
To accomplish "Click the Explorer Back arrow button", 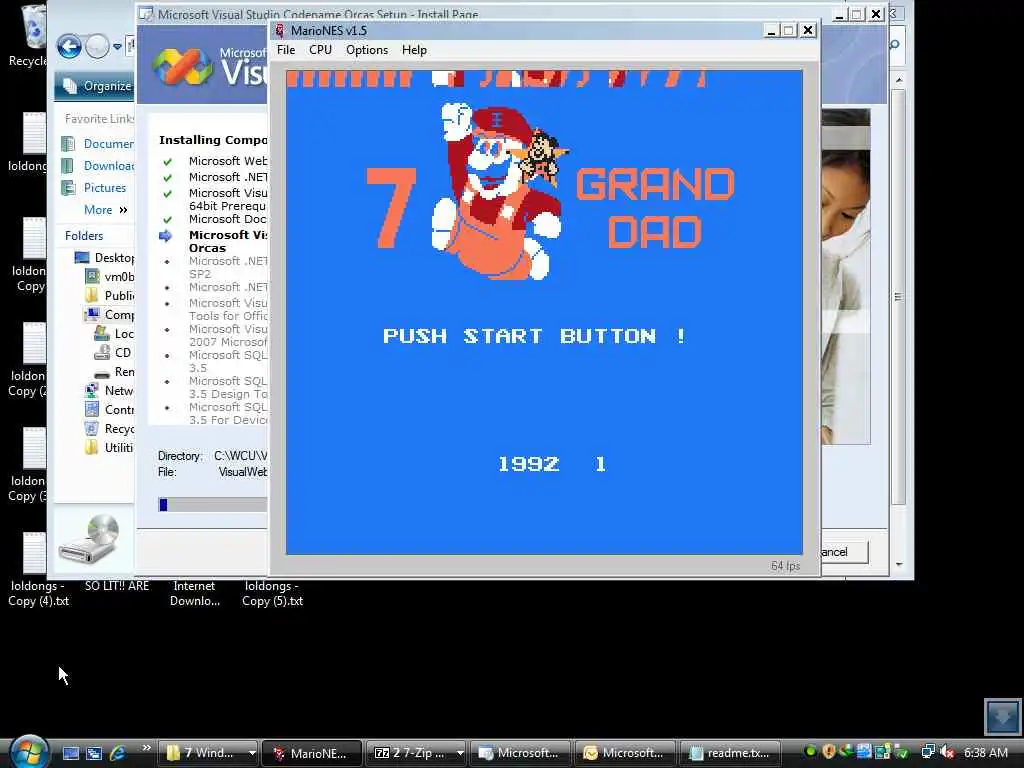I will tap(69, 46).
